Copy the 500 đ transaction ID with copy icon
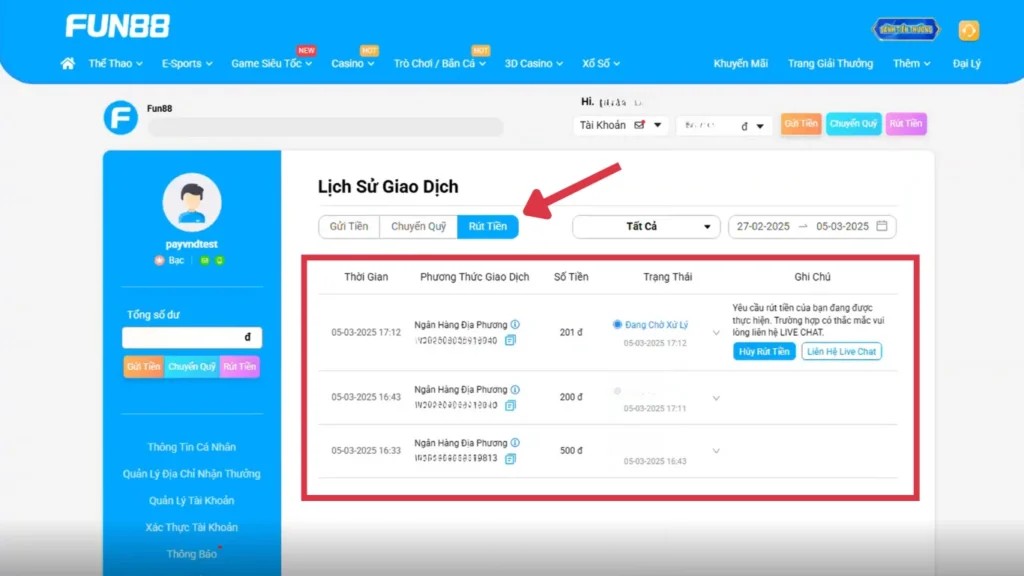The width and height of the screenshot is (1024, 576). pos(509,458)
